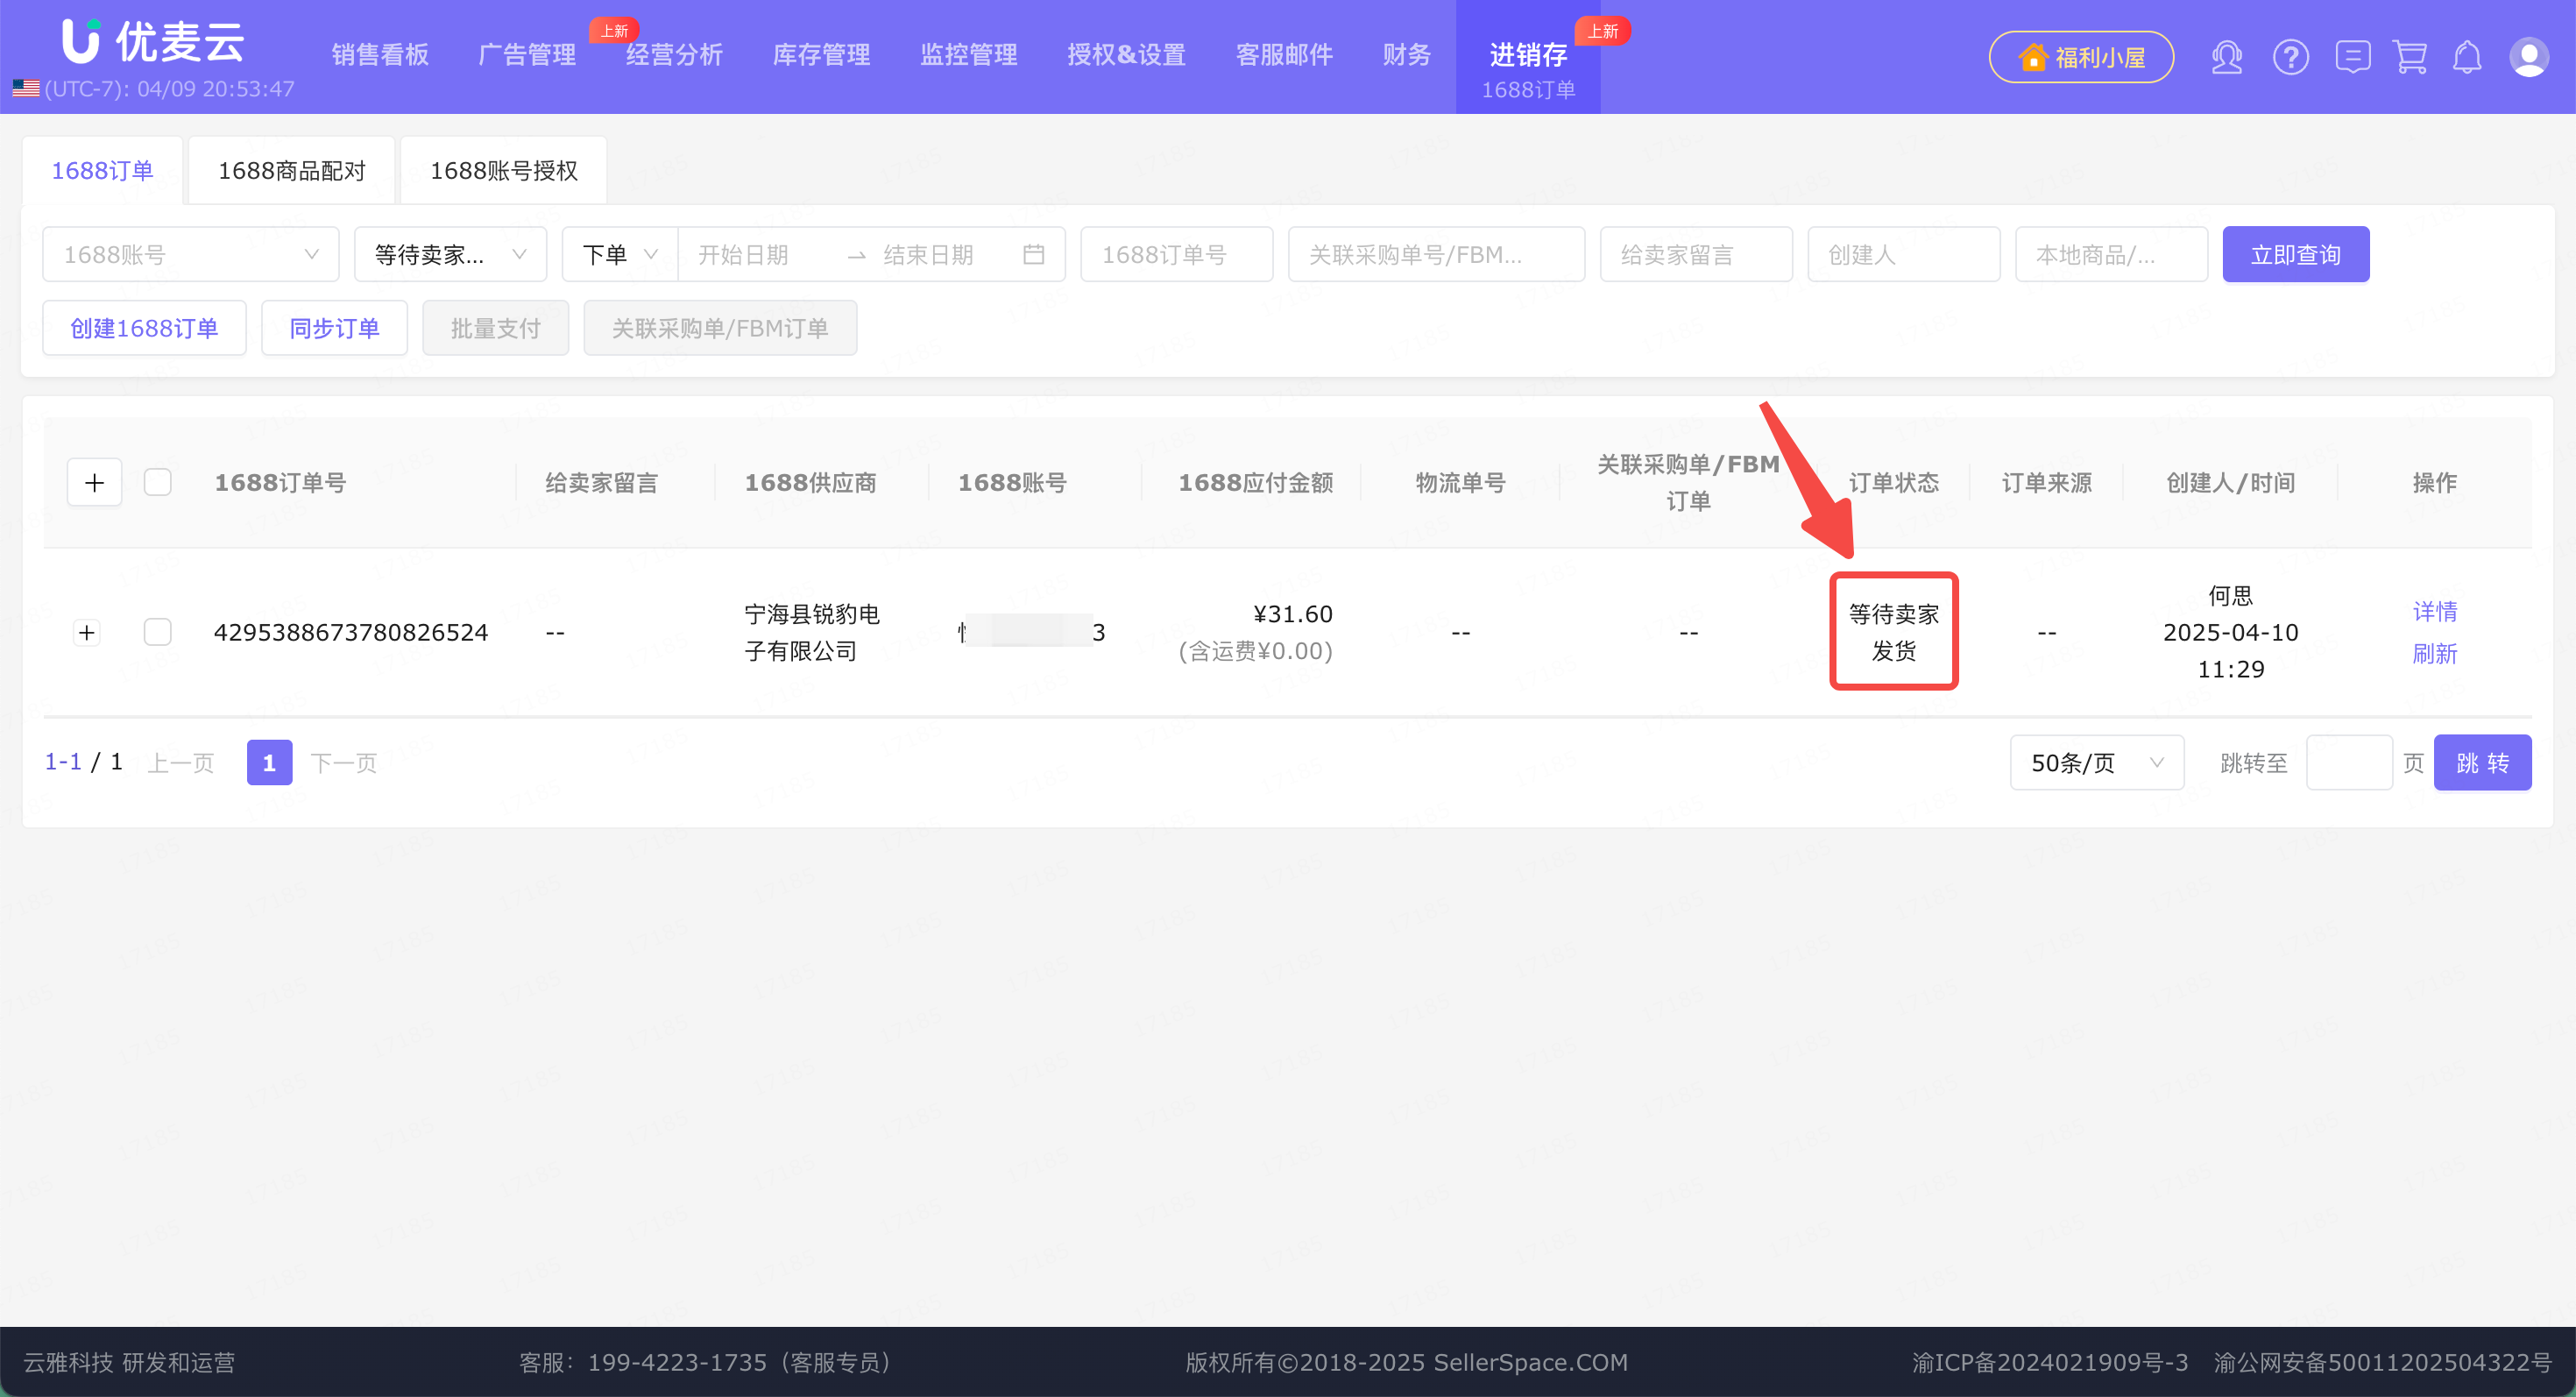
Task: Open the notification bell
Action: 2467,57
